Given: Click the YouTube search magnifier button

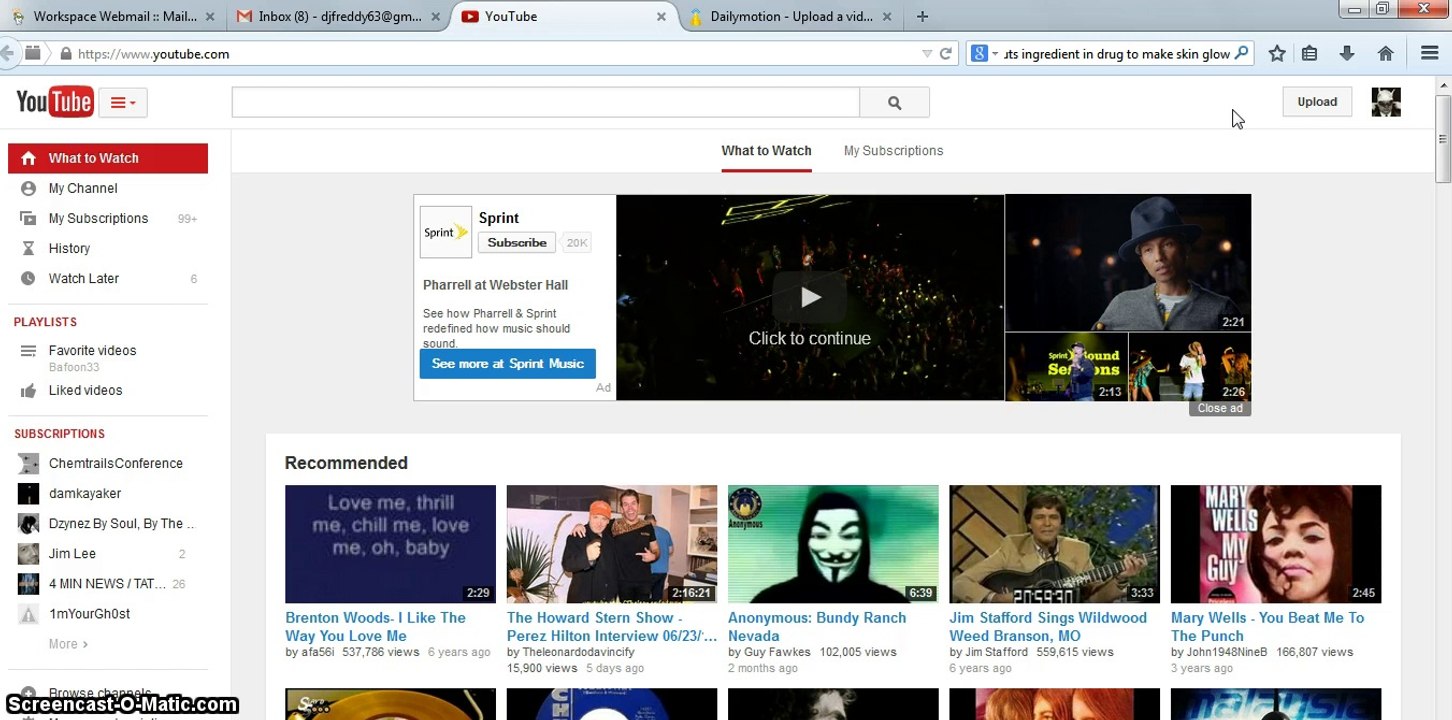Looking at the screenshot, I should 894,102.
